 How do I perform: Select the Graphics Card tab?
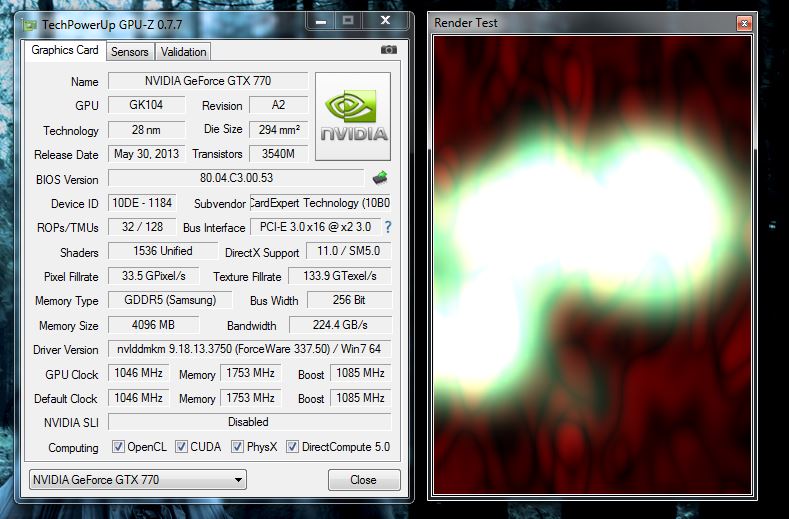pos(65,50)
